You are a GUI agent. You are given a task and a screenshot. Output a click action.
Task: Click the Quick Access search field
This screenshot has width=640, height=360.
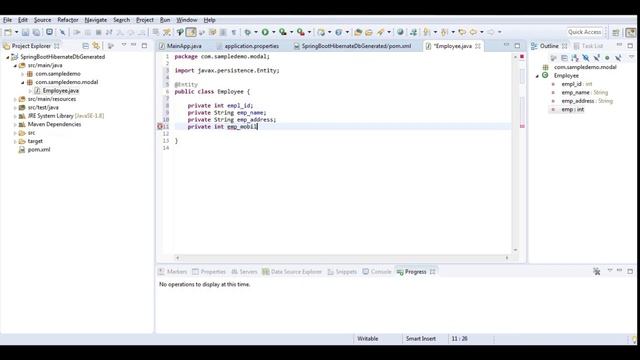pyautogui.click(x=584, y=32)
